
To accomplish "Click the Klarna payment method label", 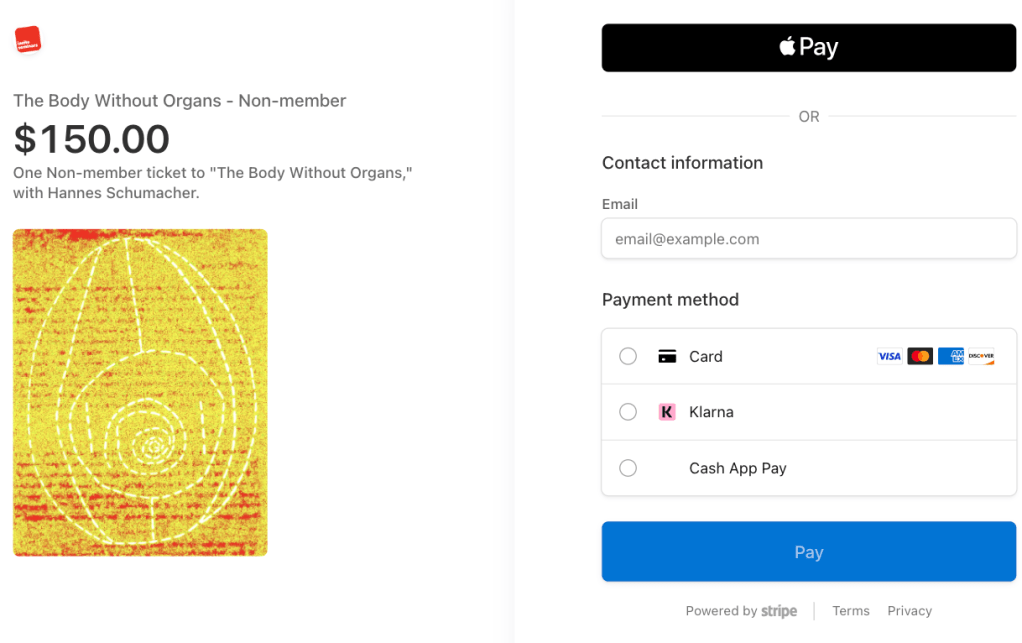I will pos(711,412).
